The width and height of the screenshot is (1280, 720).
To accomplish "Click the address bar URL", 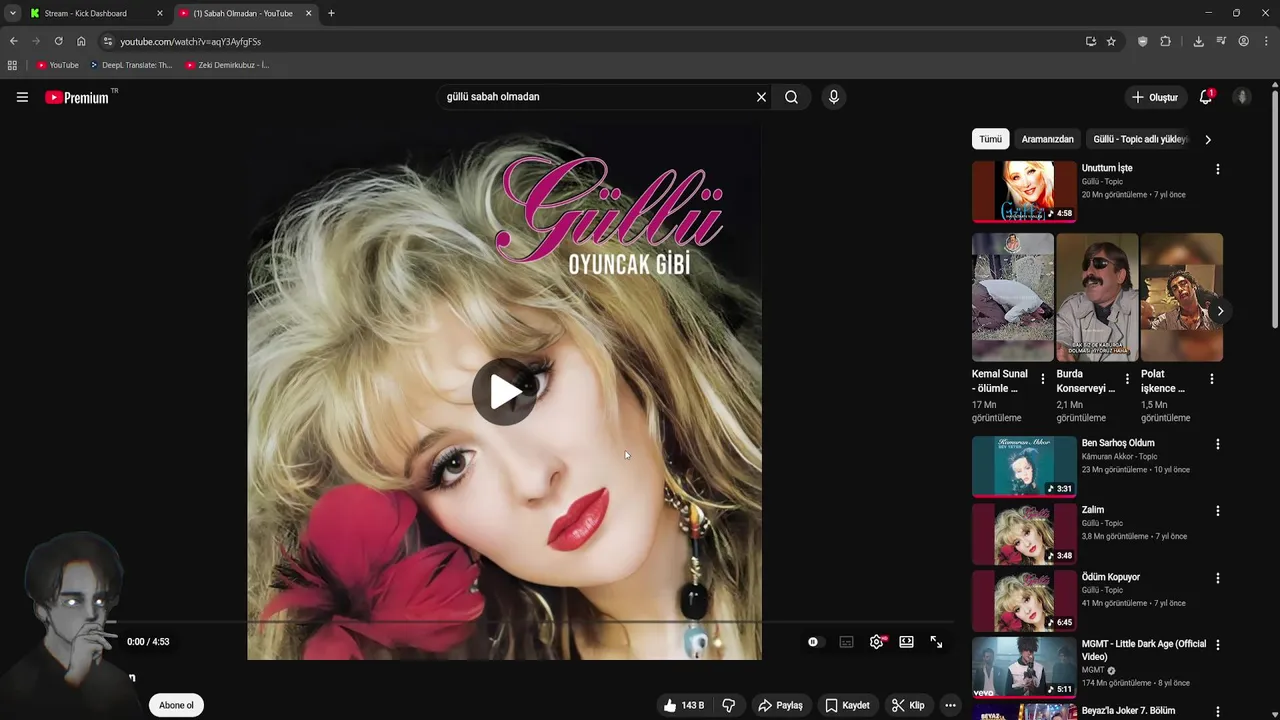I will coord(191,41).
